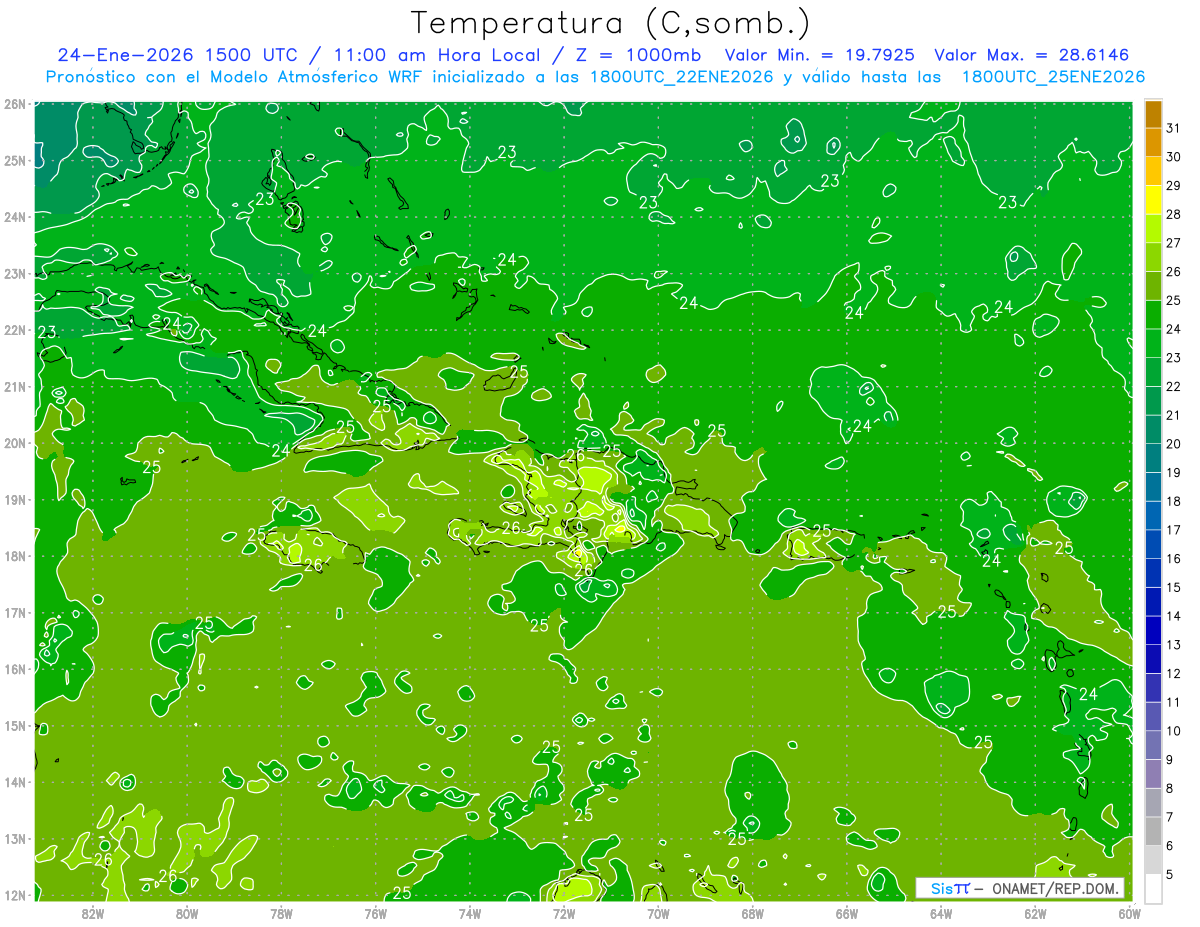Click the '19N' latitude label
1200x927 pixels.
[x=14, y=499]
